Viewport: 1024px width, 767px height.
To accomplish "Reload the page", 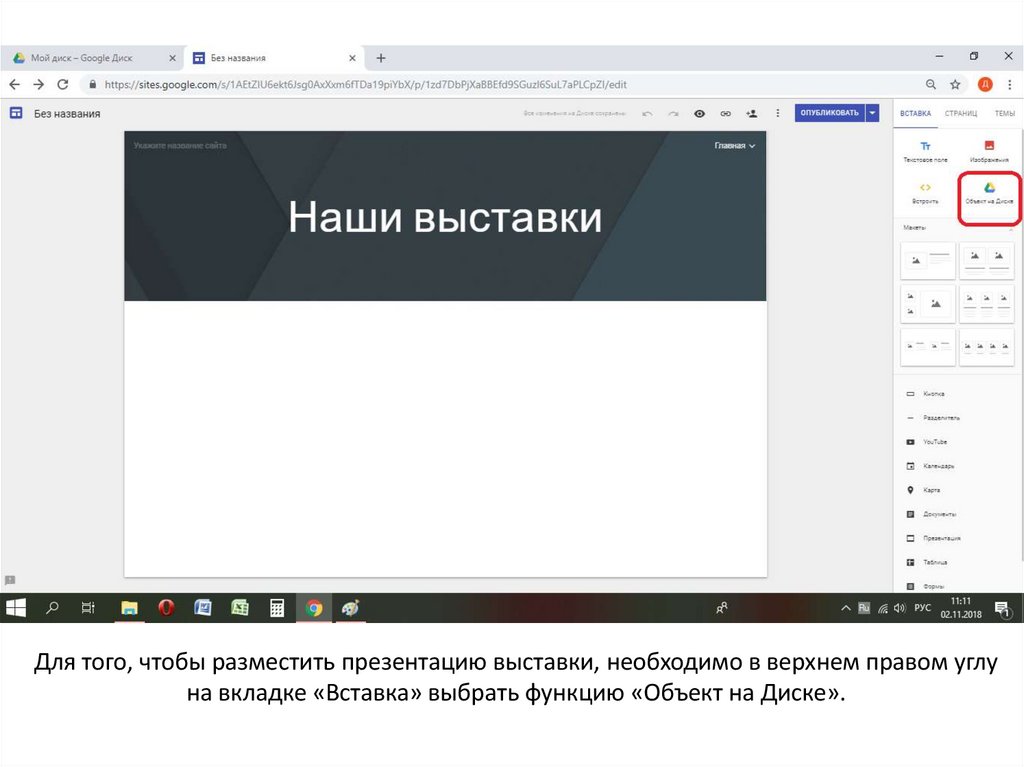I will pos(63,84).
